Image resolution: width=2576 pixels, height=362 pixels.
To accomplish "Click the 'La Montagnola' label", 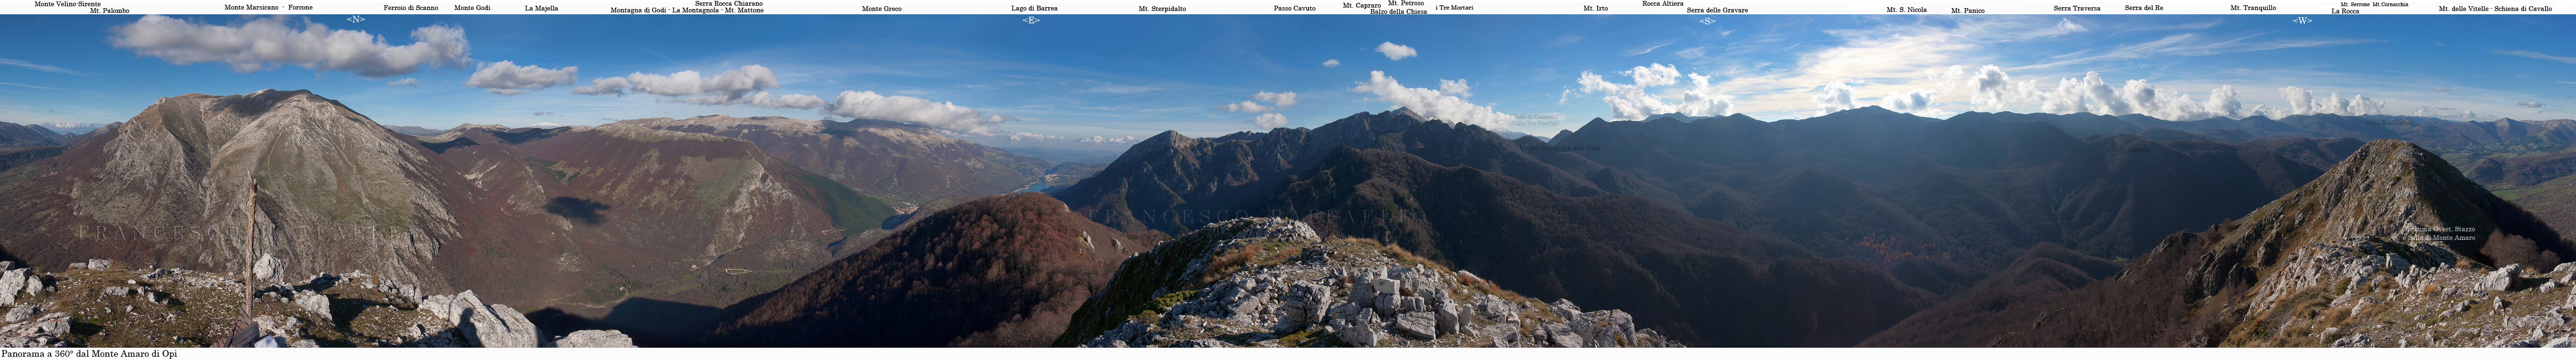I will coord(695,10).
